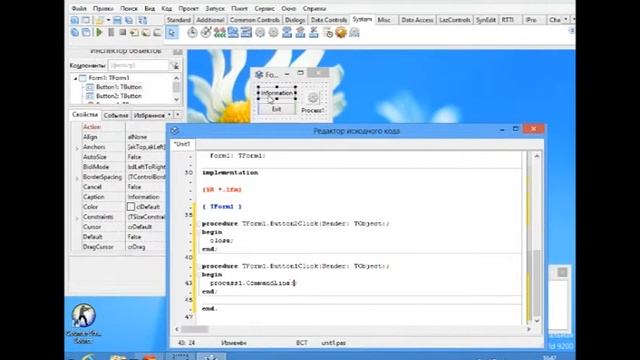Open the palette tabs overflow dropdown arrow
This screenshot has height=360, width=640.
[x=566, y=20]
